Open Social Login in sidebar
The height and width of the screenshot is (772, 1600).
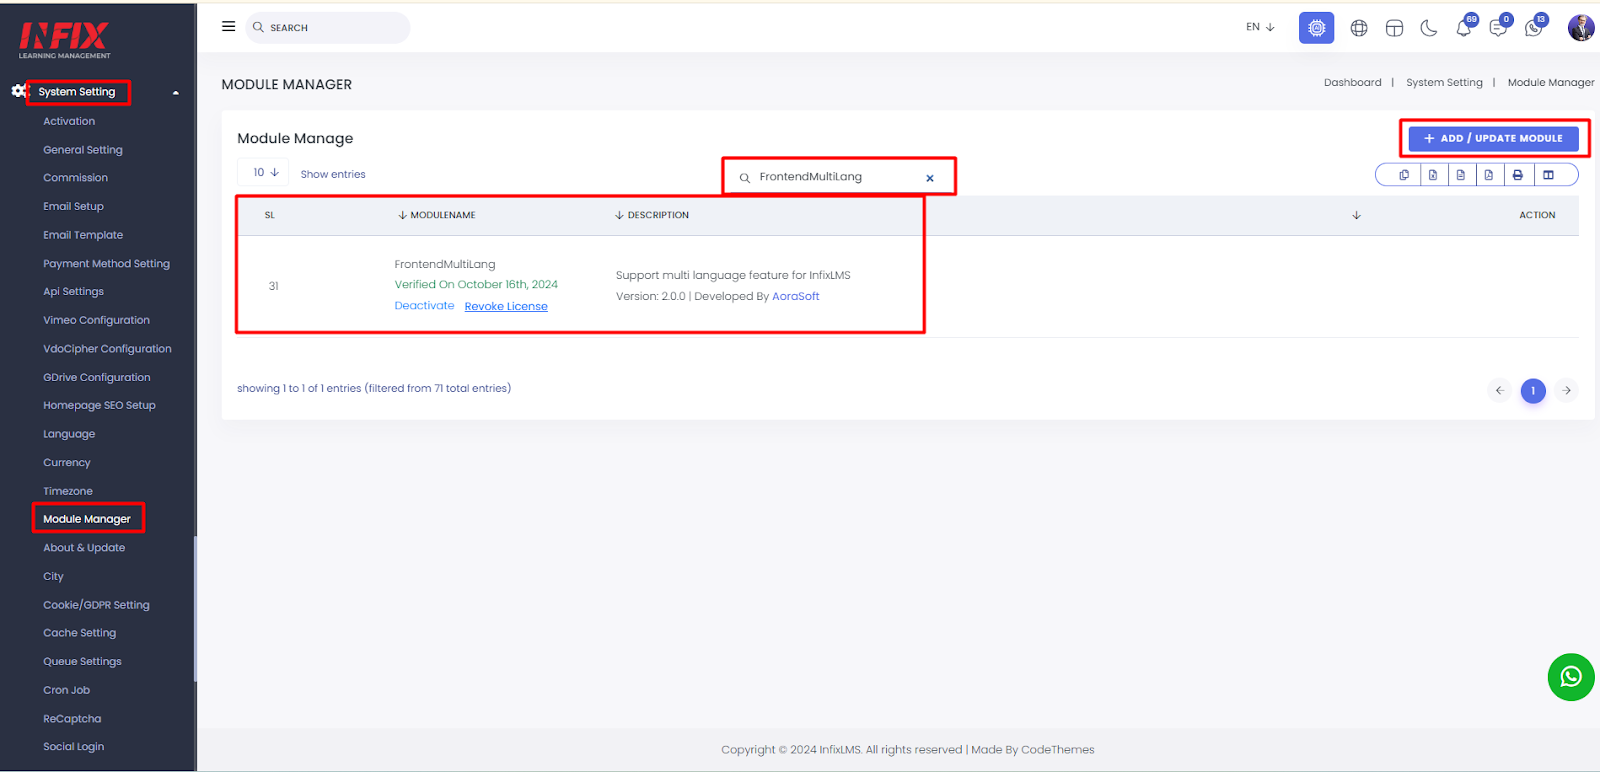coord(73,747)
